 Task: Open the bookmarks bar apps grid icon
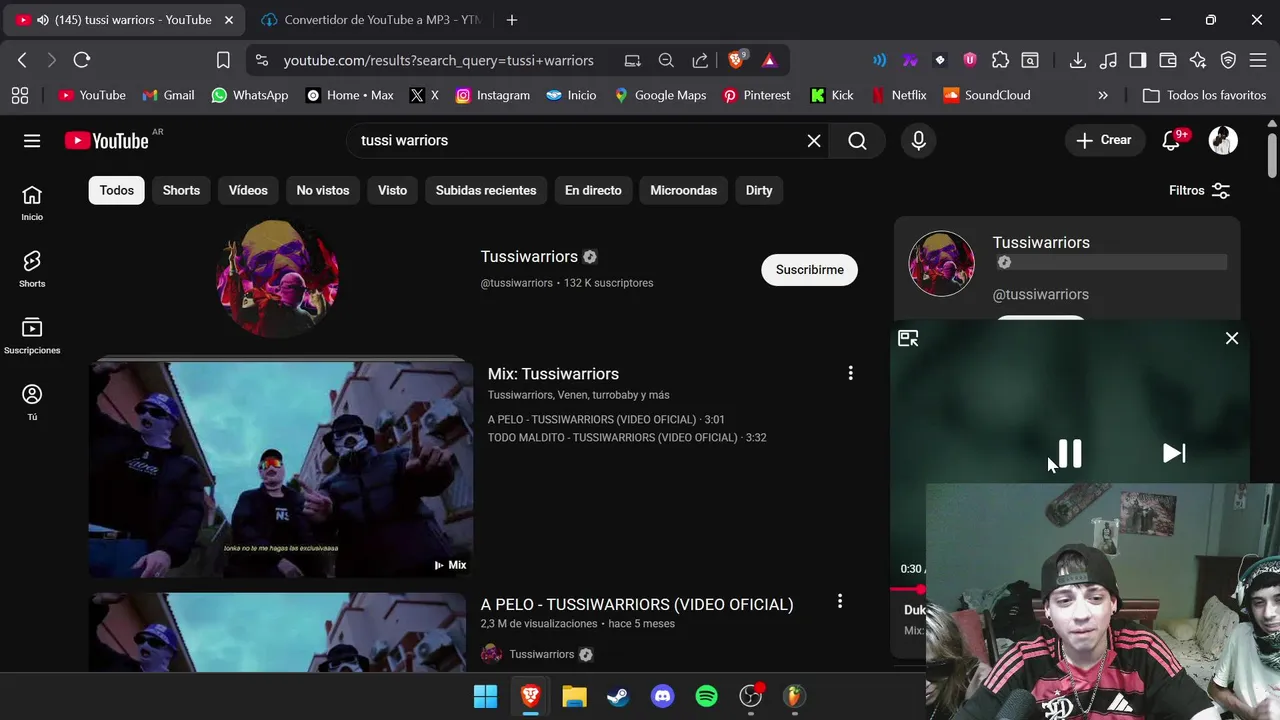click(19, 95)
